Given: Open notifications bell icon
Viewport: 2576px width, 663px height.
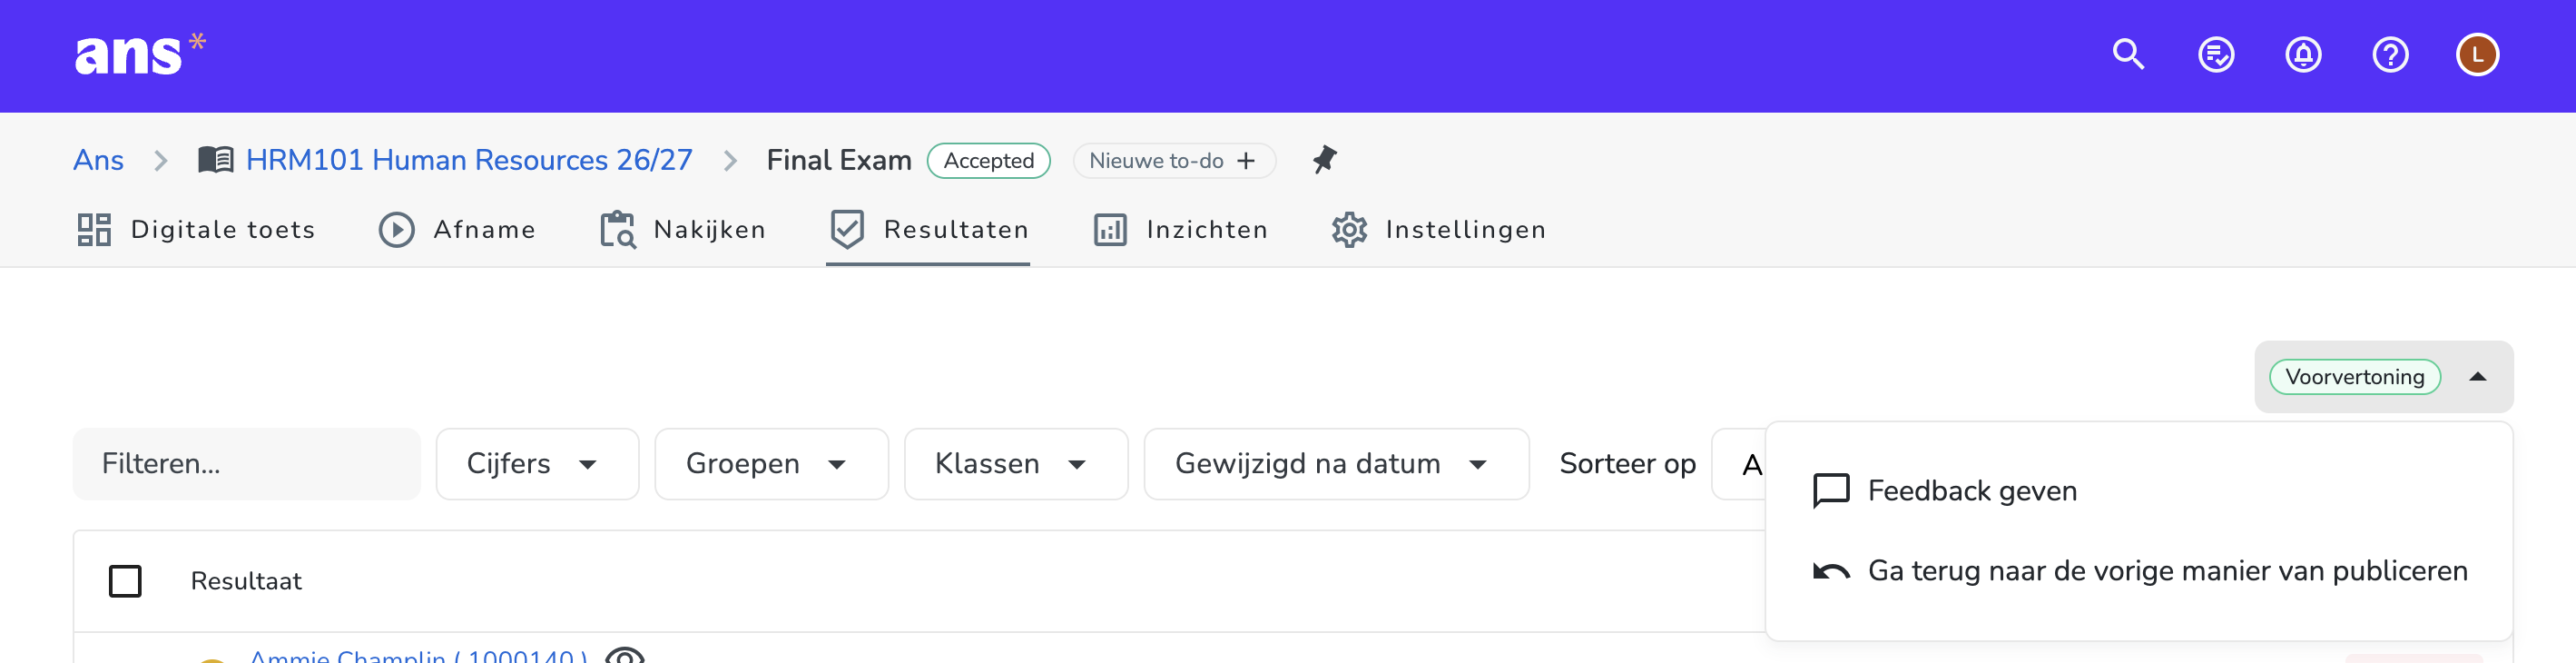Looking at the screenshot, I should click(x=2303, y=54).
